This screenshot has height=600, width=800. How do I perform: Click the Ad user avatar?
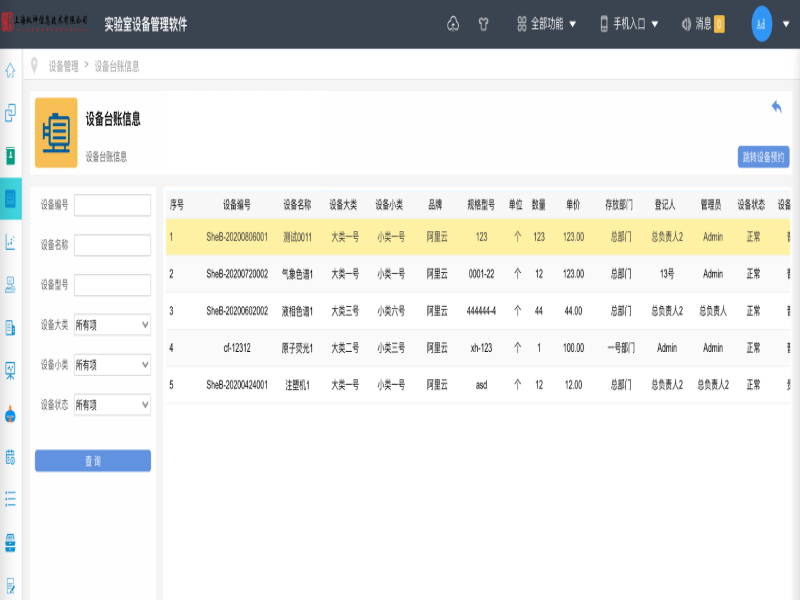tap(762, 24)
